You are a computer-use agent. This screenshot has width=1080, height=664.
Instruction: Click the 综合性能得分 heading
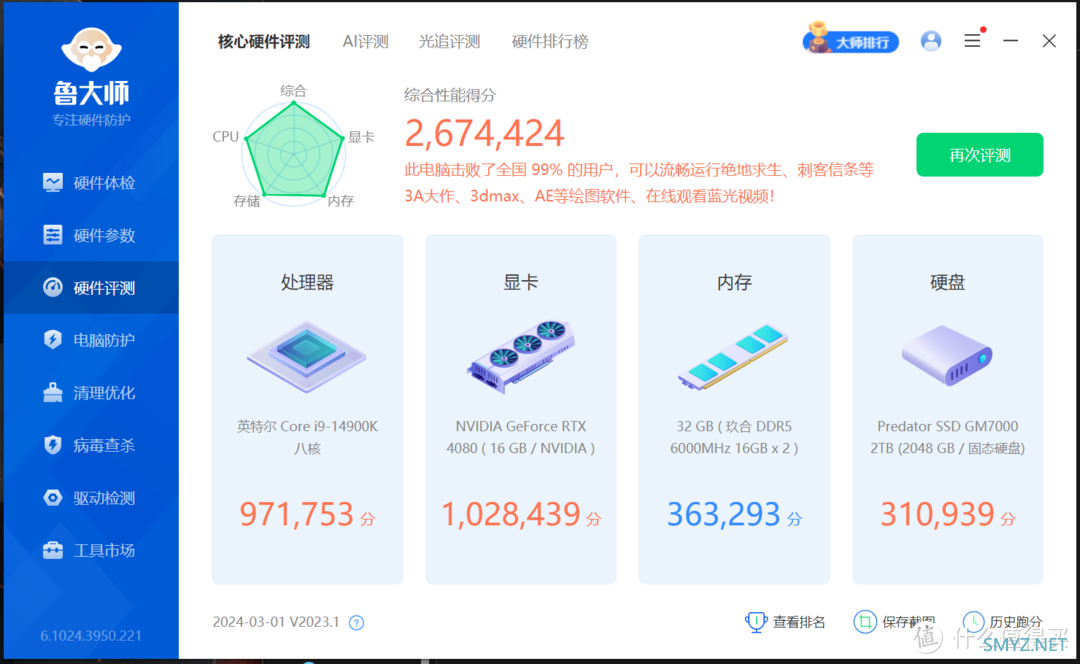pyautogui.click(x=450, y=95)
